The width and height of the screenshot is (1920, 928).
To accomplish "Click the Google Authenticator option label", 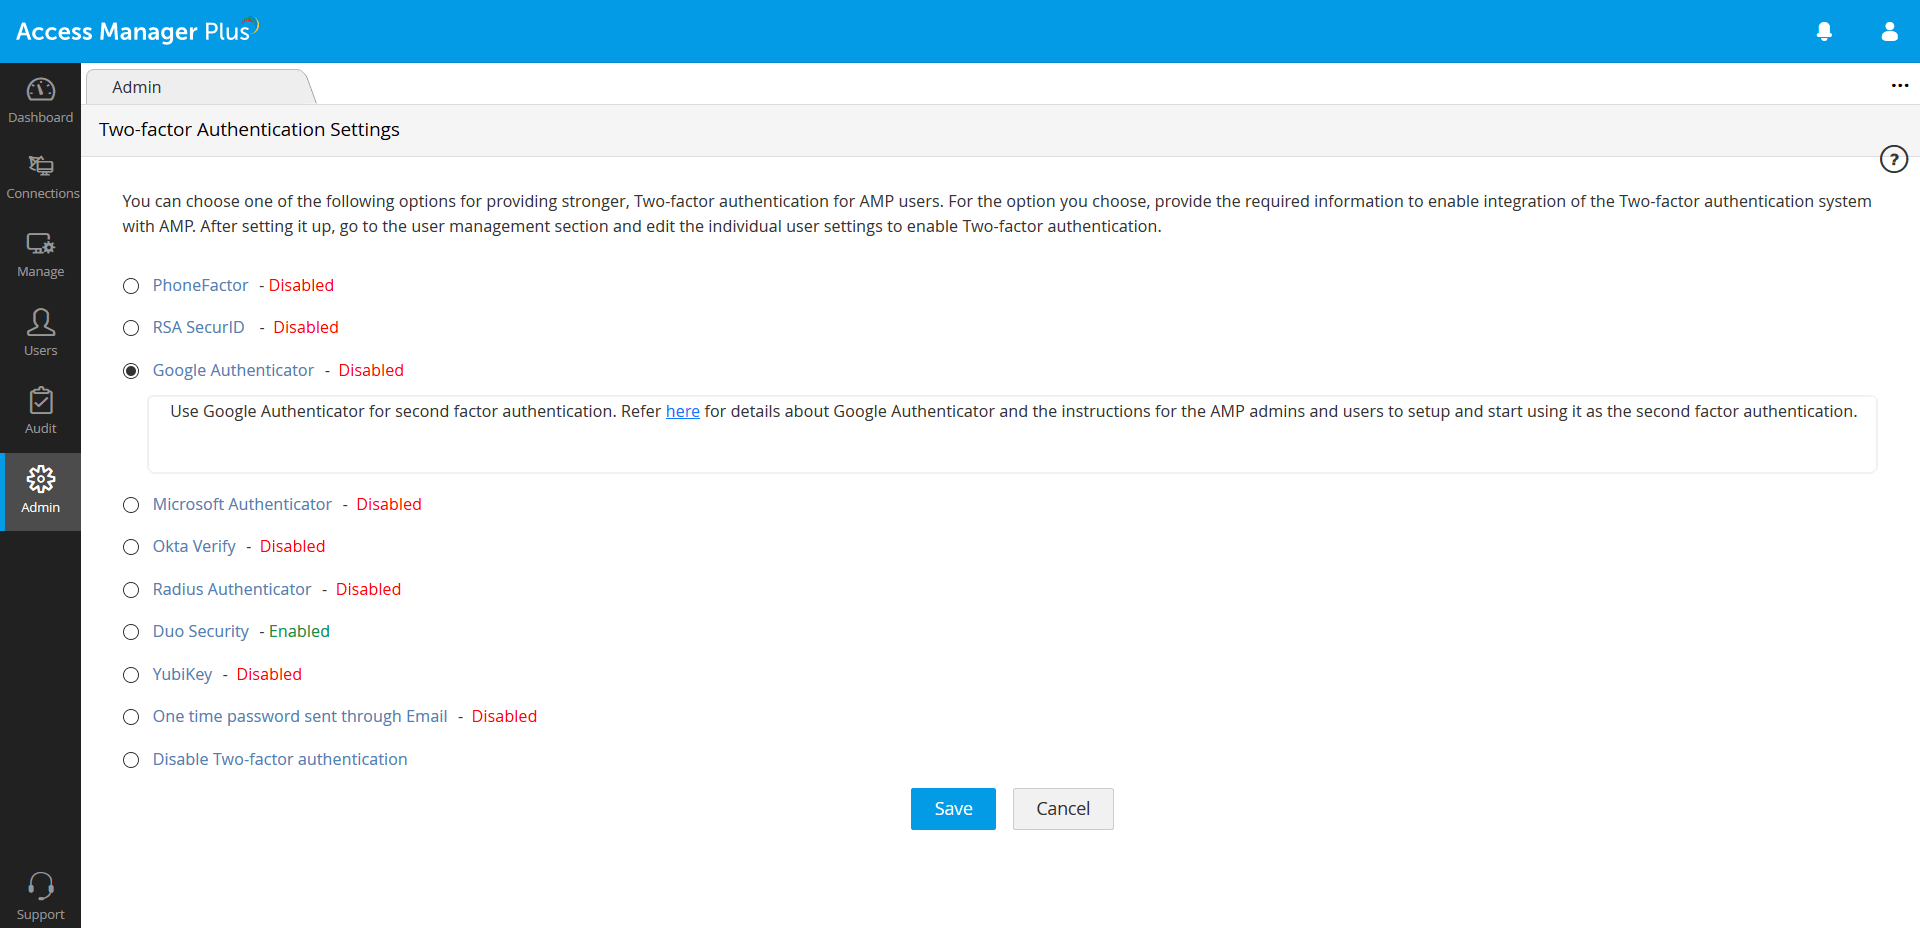I will [x=233, y=370].
